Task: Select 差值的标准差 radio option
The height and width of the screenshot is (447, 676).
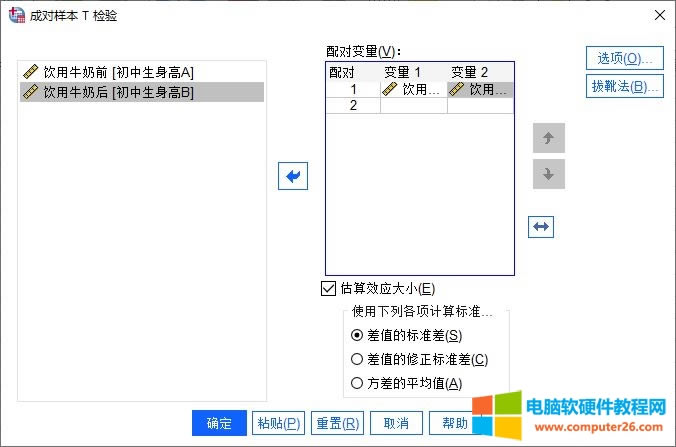Action: click(357, 335)
